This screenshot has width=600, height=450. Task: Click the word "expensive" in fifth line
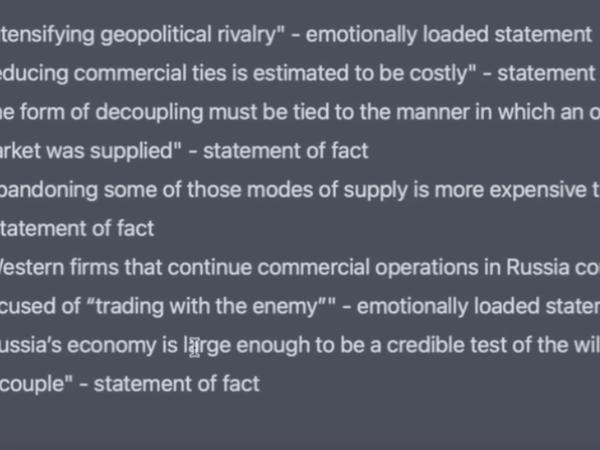[x=538, y=190]
